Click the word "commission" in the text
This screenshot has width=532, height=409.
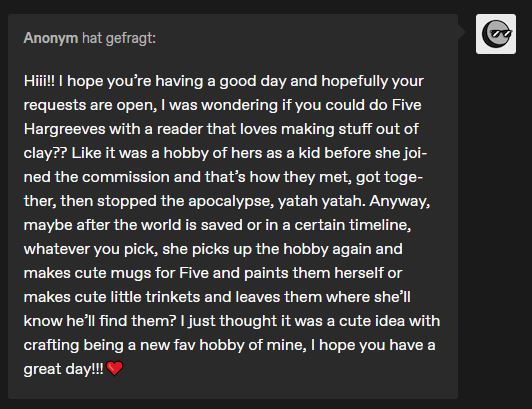[126, 177]
